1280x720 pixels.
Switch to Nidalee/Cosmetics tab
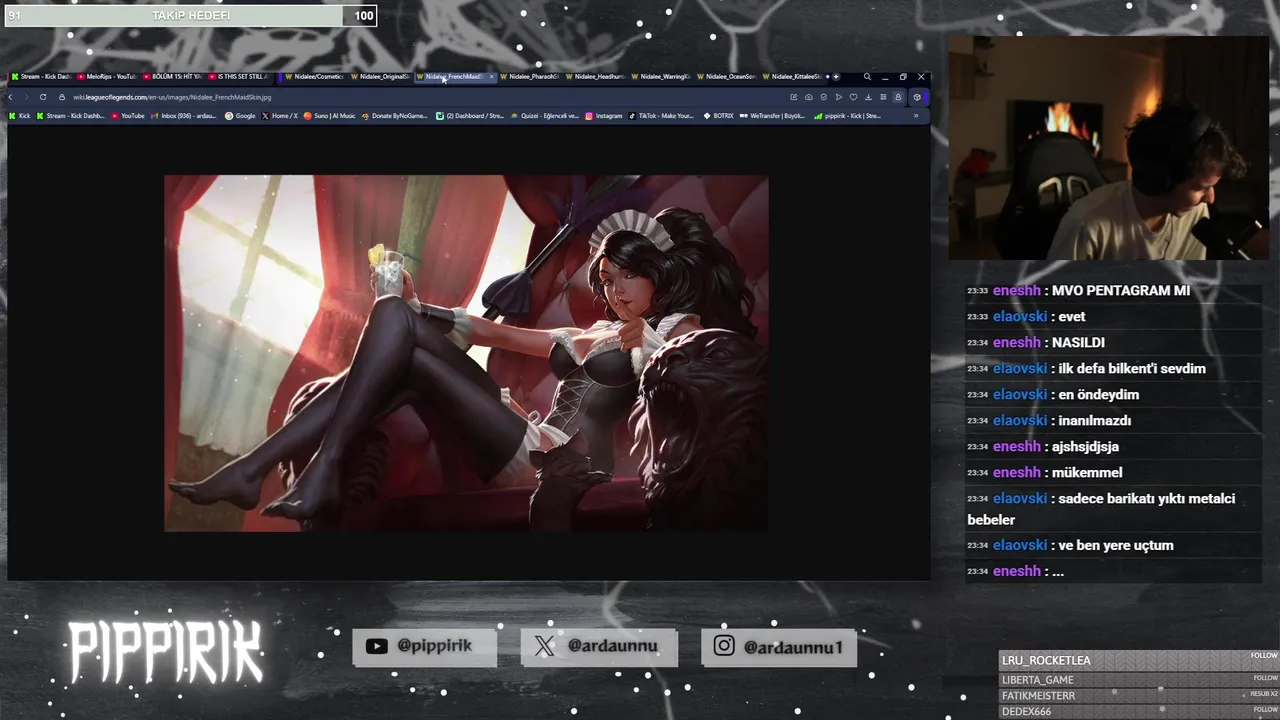tap(313, 77)
